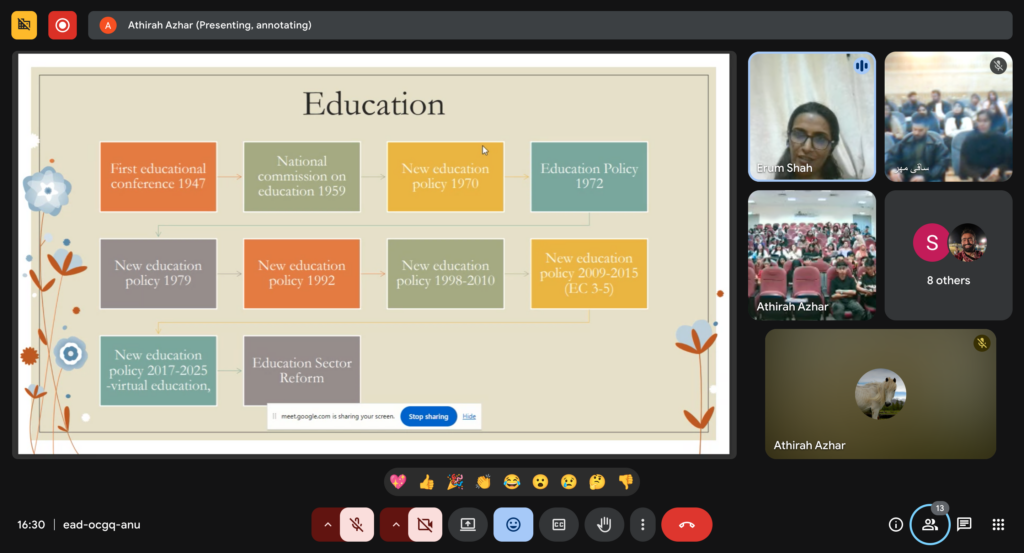Toggle the camera off button

click(x=425, y=524)
